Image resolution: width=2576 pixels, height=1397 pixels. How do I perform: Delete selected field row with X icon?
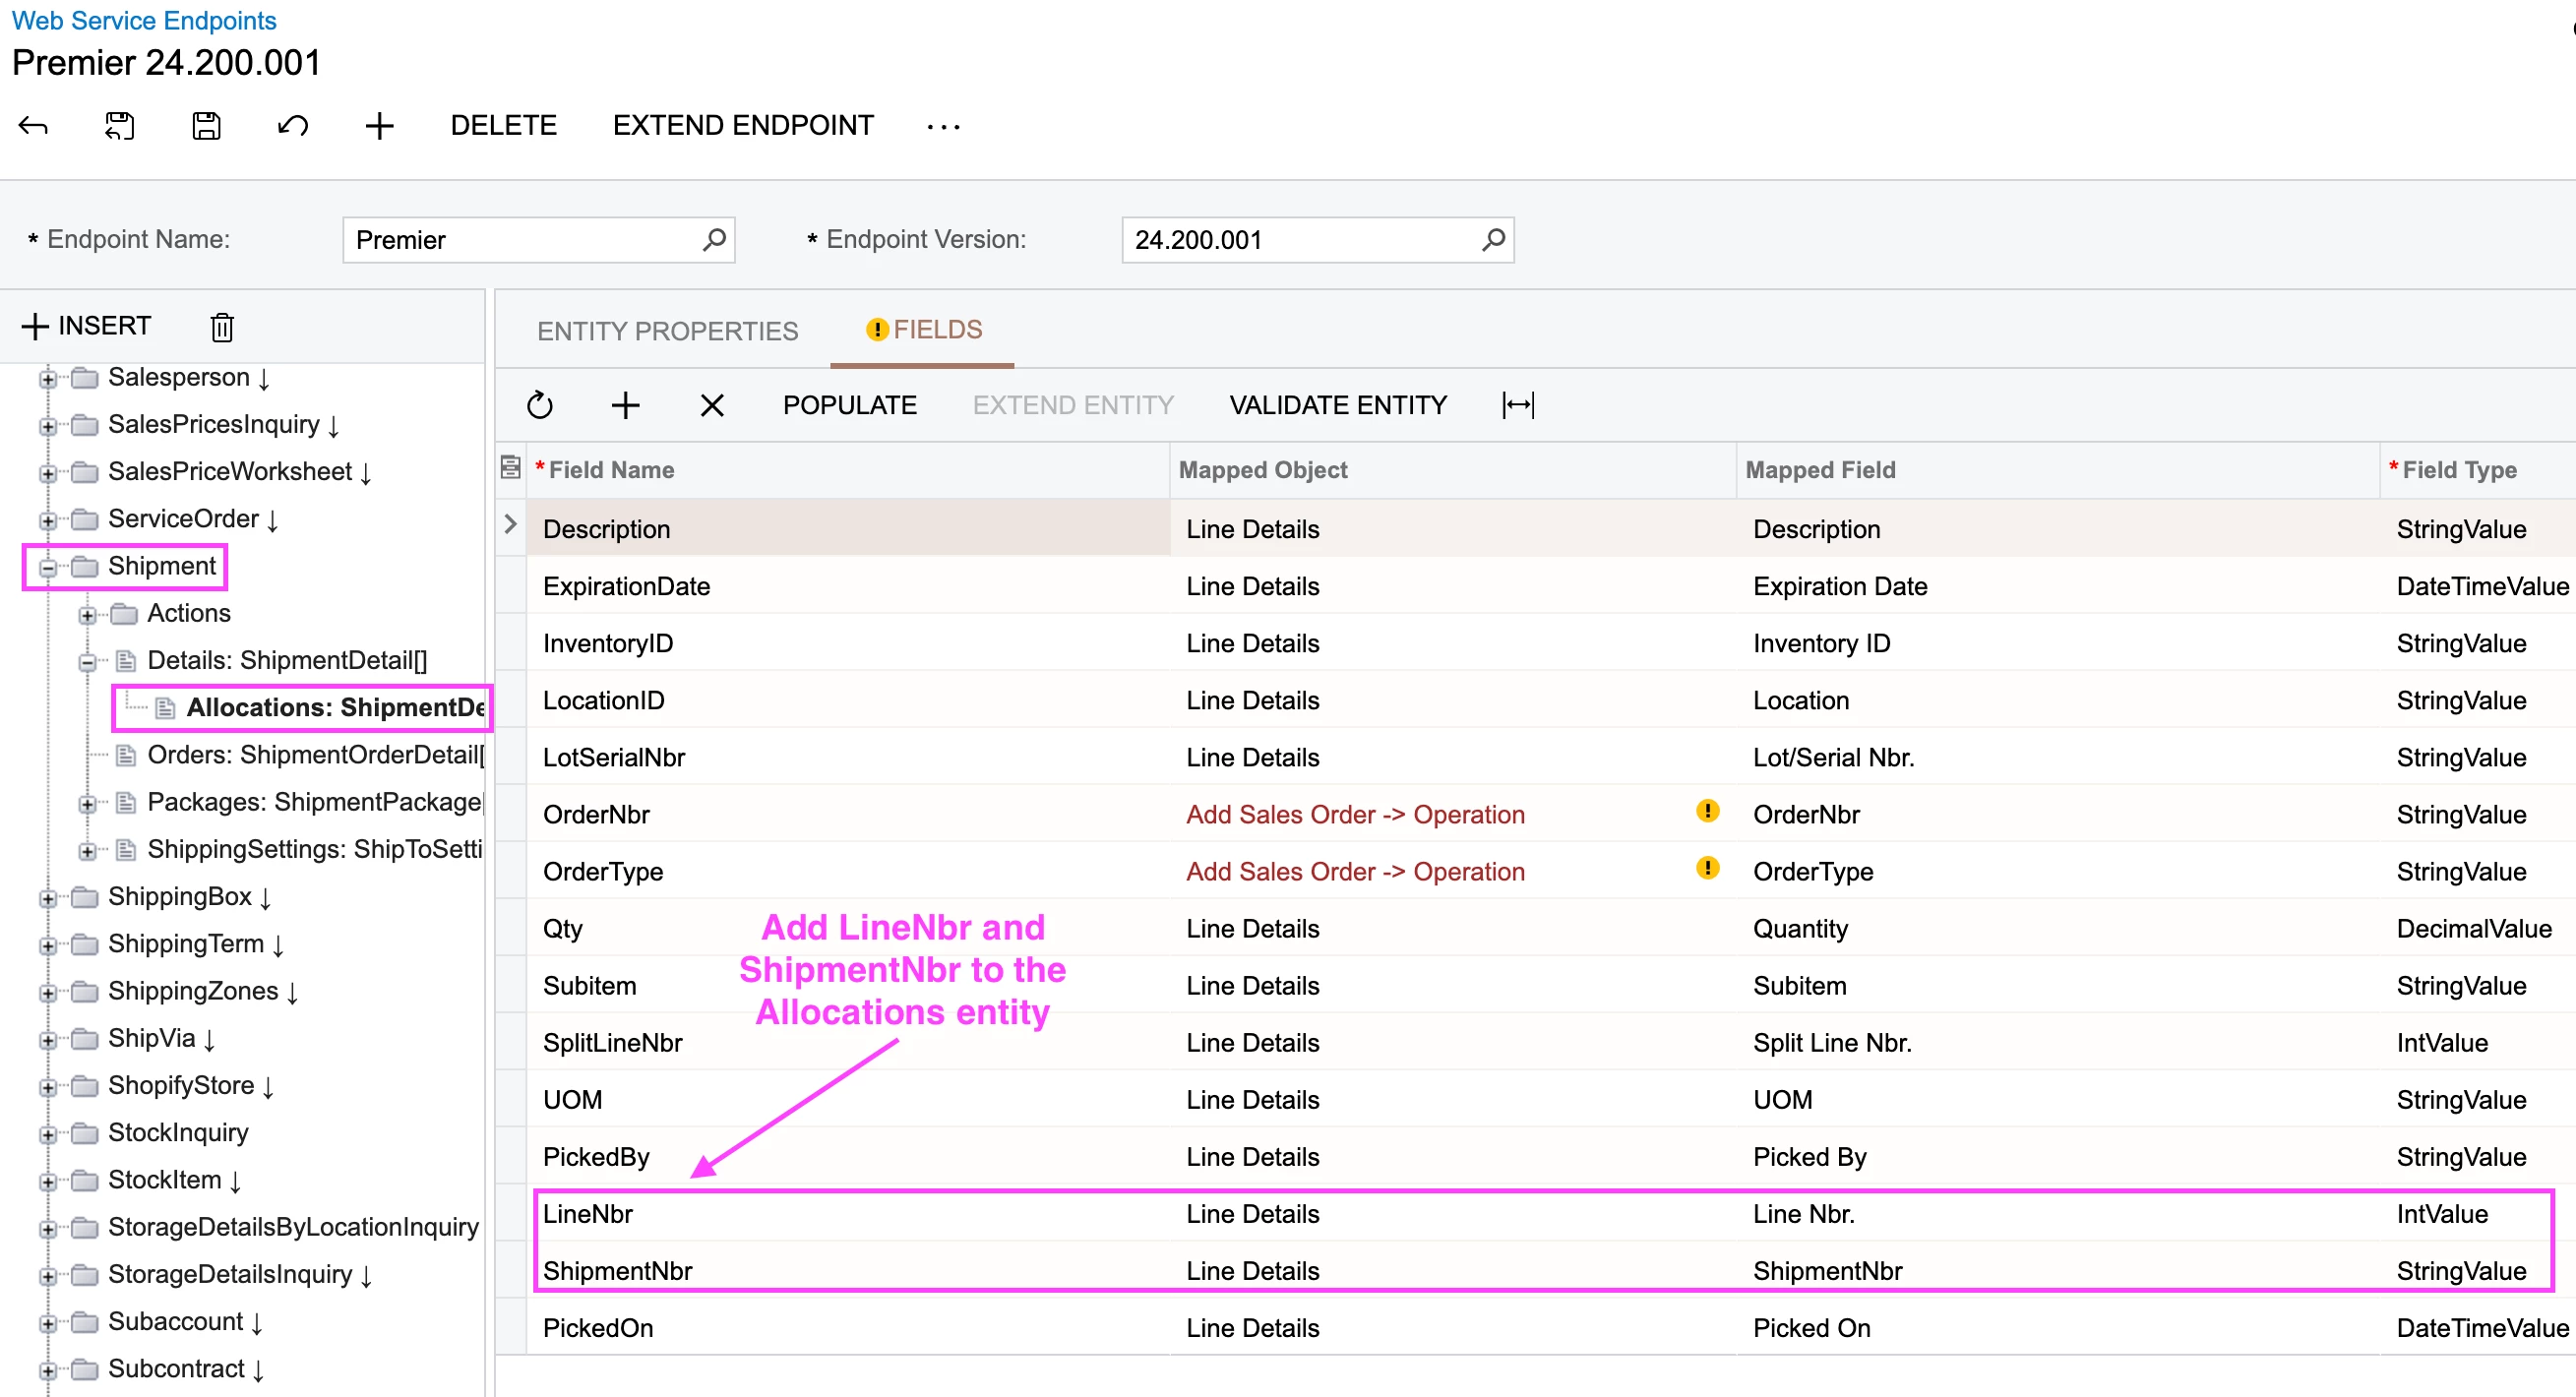pos(711,405)
